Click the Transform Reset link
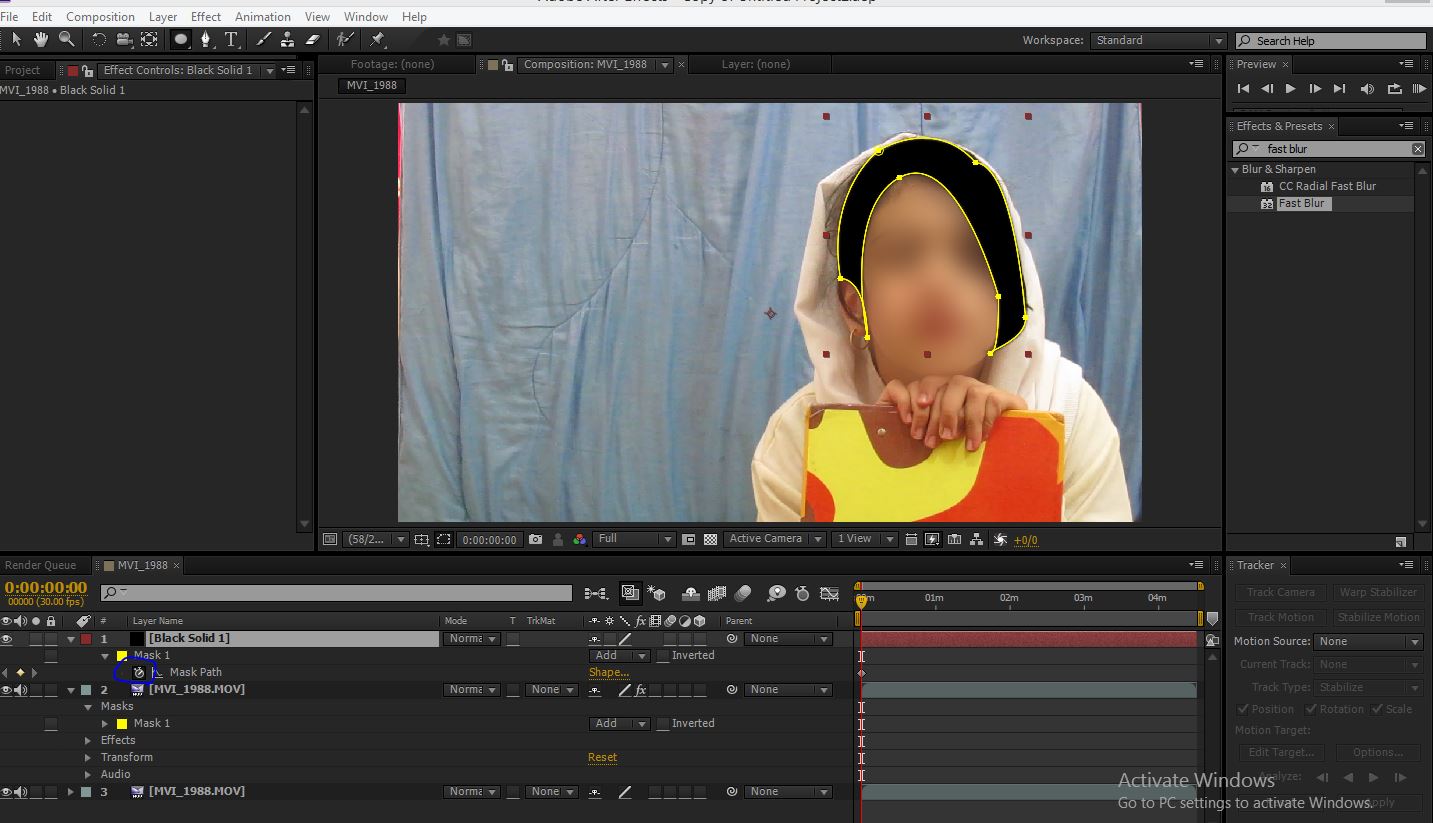 click(602, 757)
